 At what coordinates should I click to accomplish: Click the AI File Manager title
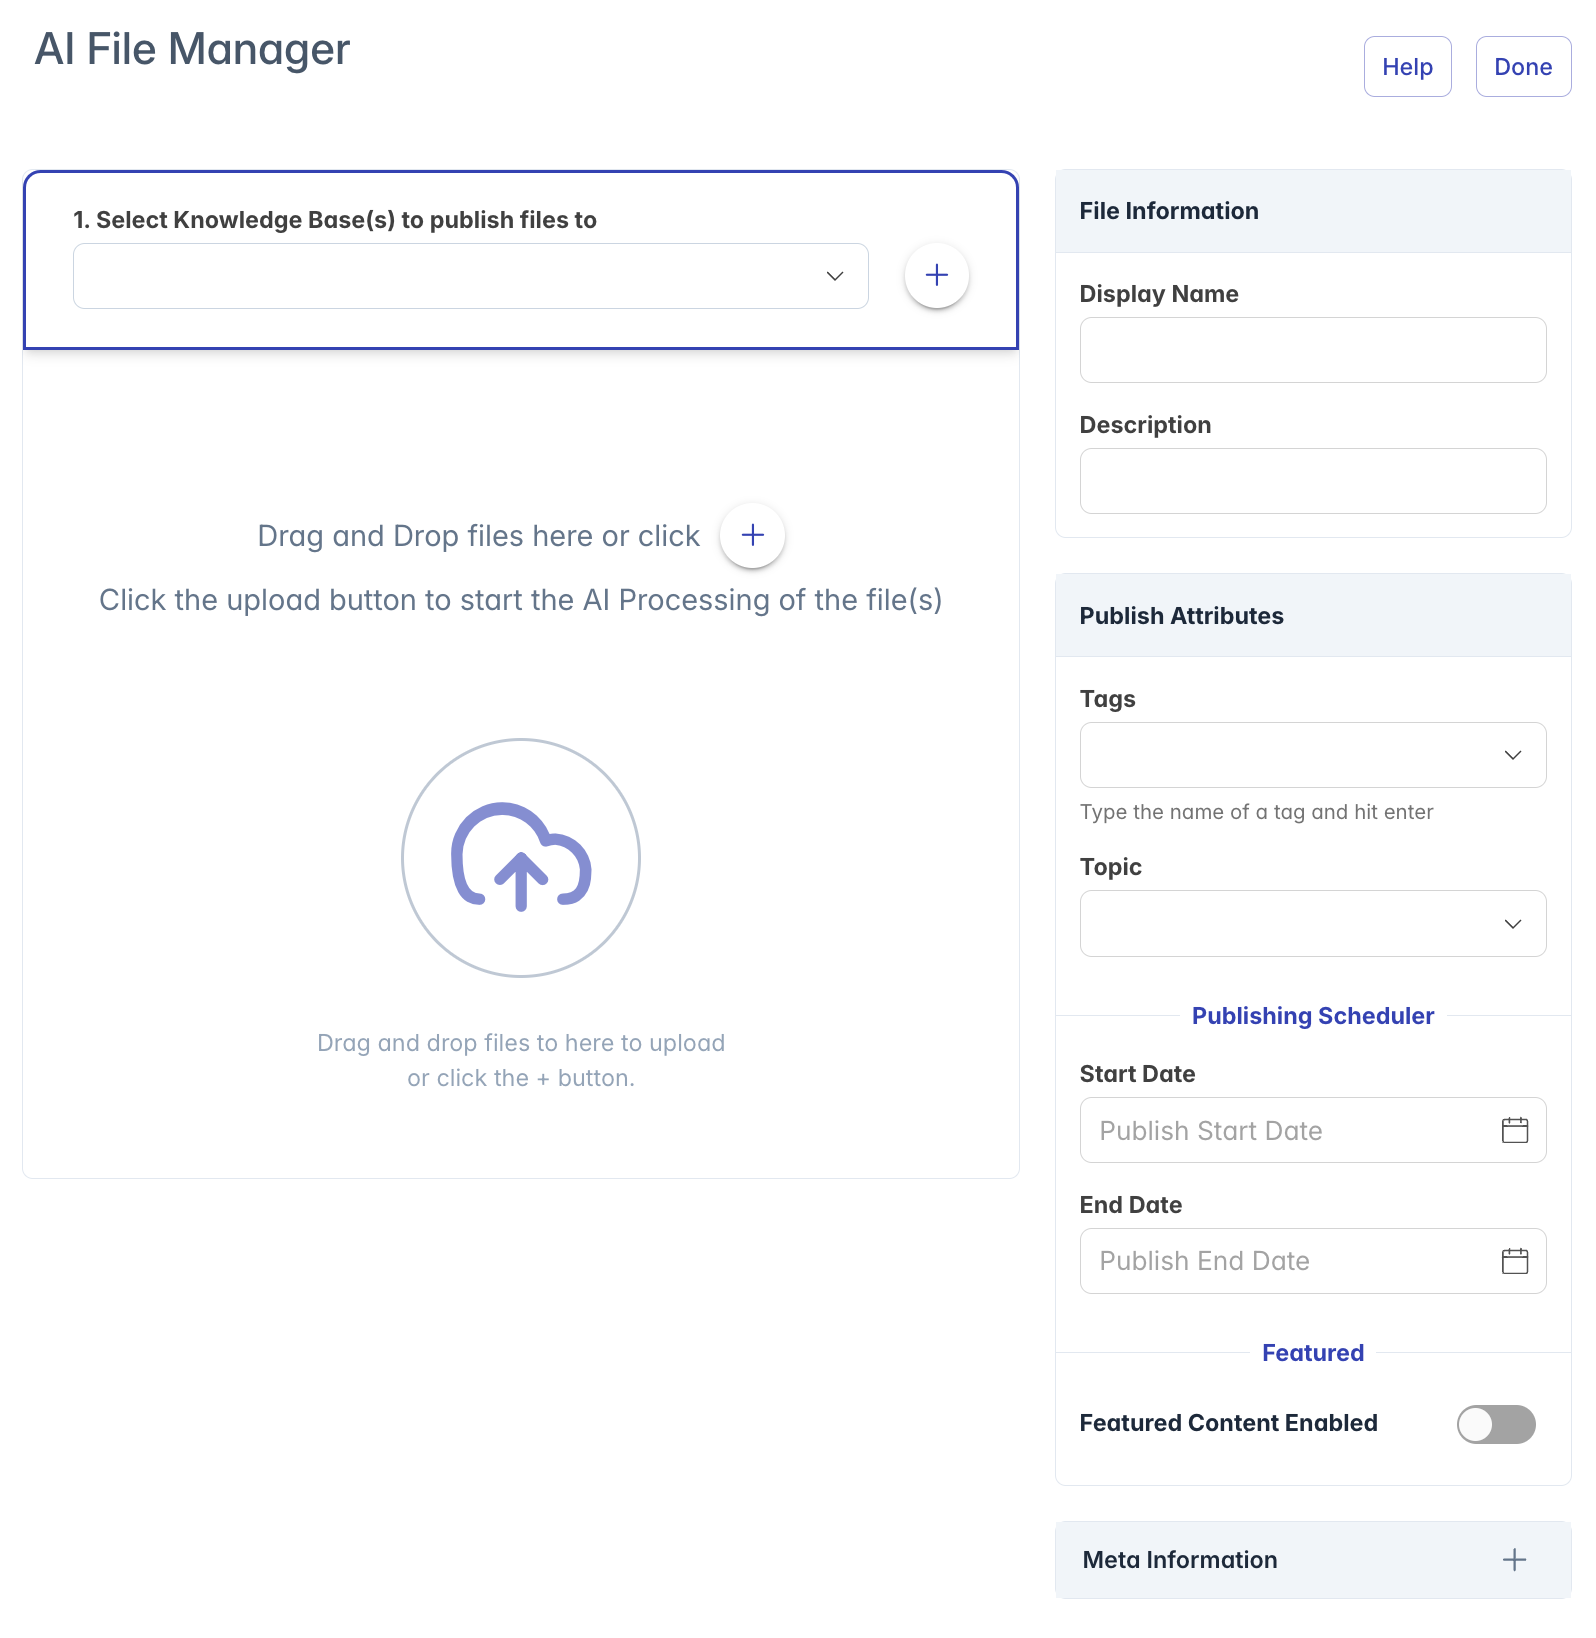[192, 49]
